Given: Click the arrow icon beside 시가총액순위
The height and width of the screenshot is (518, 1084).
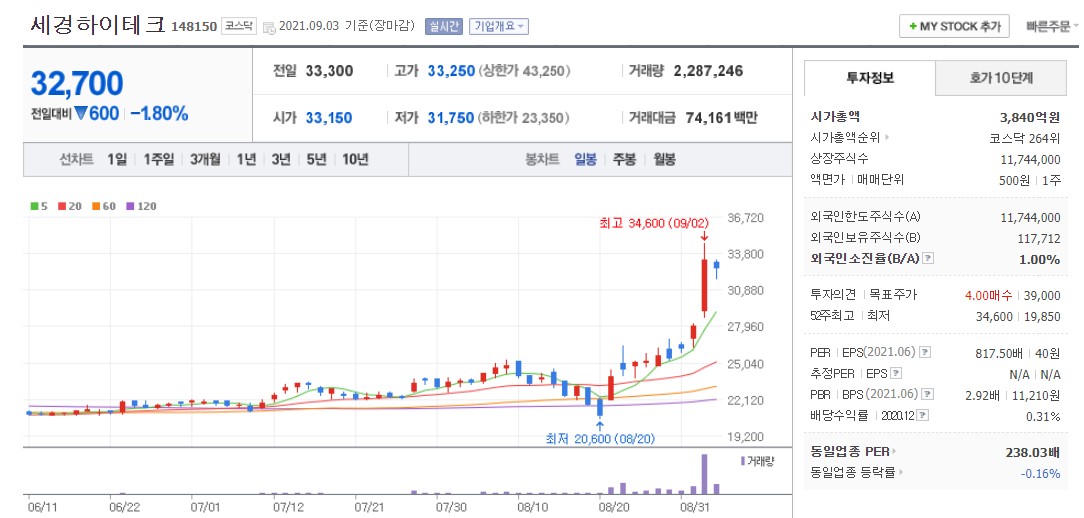Looking at the screenshot, I should click(x=888, y=138).
